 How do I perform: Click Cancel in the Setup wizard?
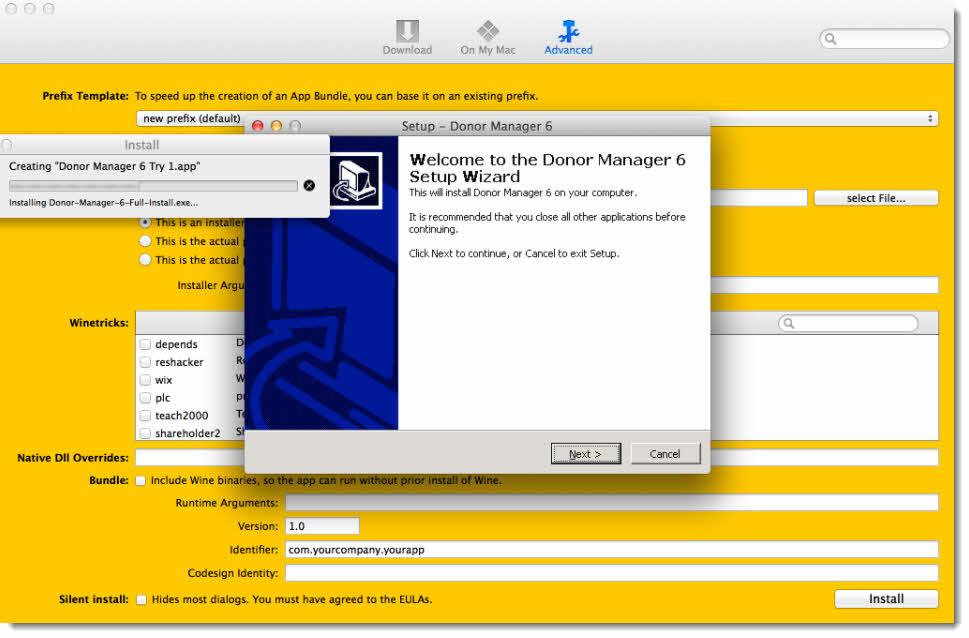click(665, 454)
